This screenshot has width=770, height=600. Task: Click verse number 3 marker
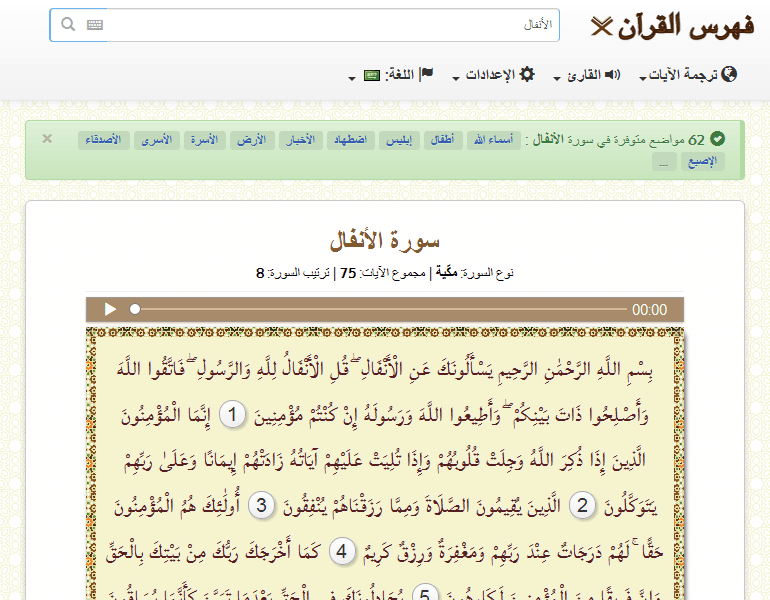(261, 505)
